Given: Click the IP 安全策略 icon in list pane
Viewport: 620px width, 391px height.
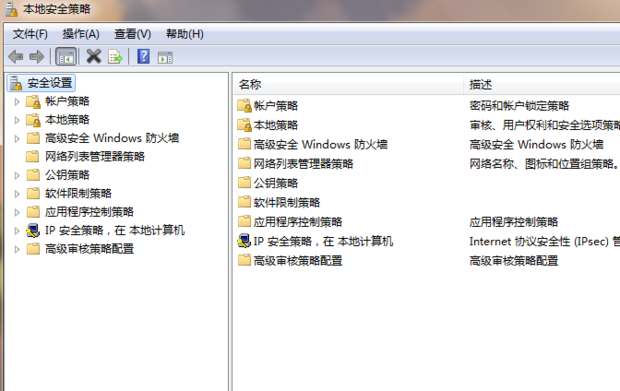Looking at the screenshot, I should click(244, 241).
